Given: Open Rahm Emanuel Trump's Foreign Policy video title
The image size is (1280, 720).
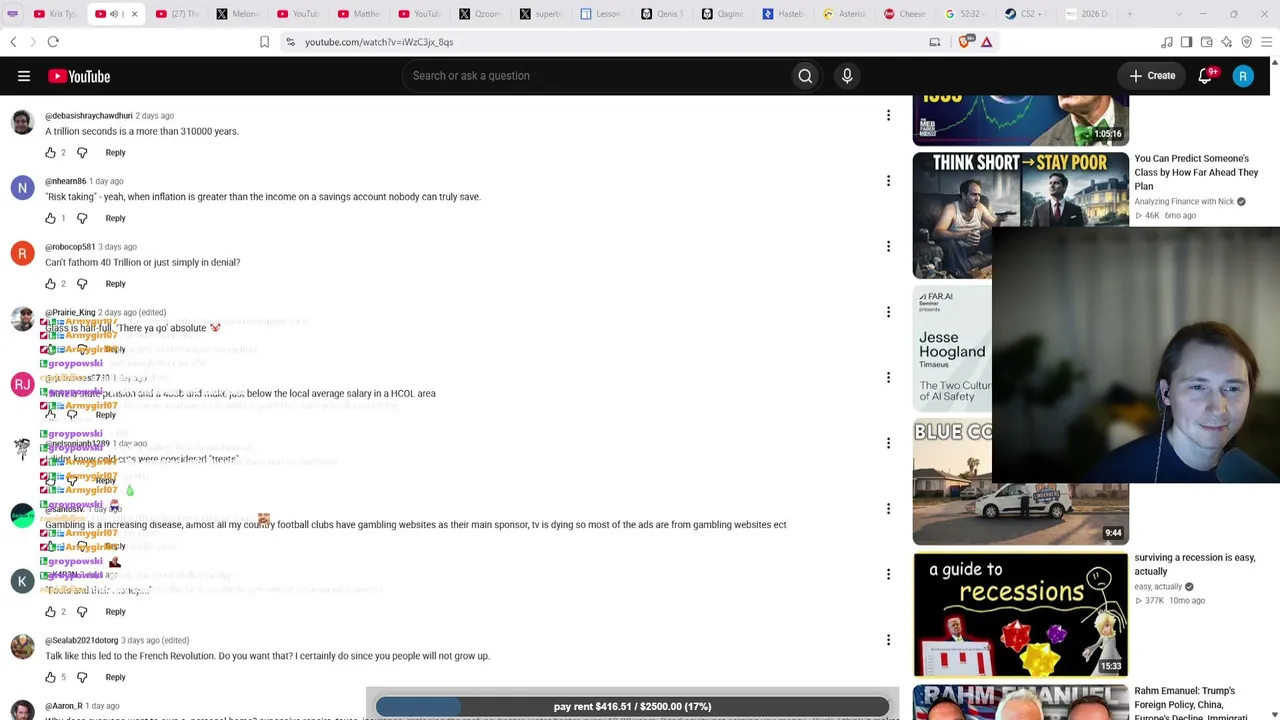Looking at the screenshot, I should pyautogui.click(x=1190, y=703).
